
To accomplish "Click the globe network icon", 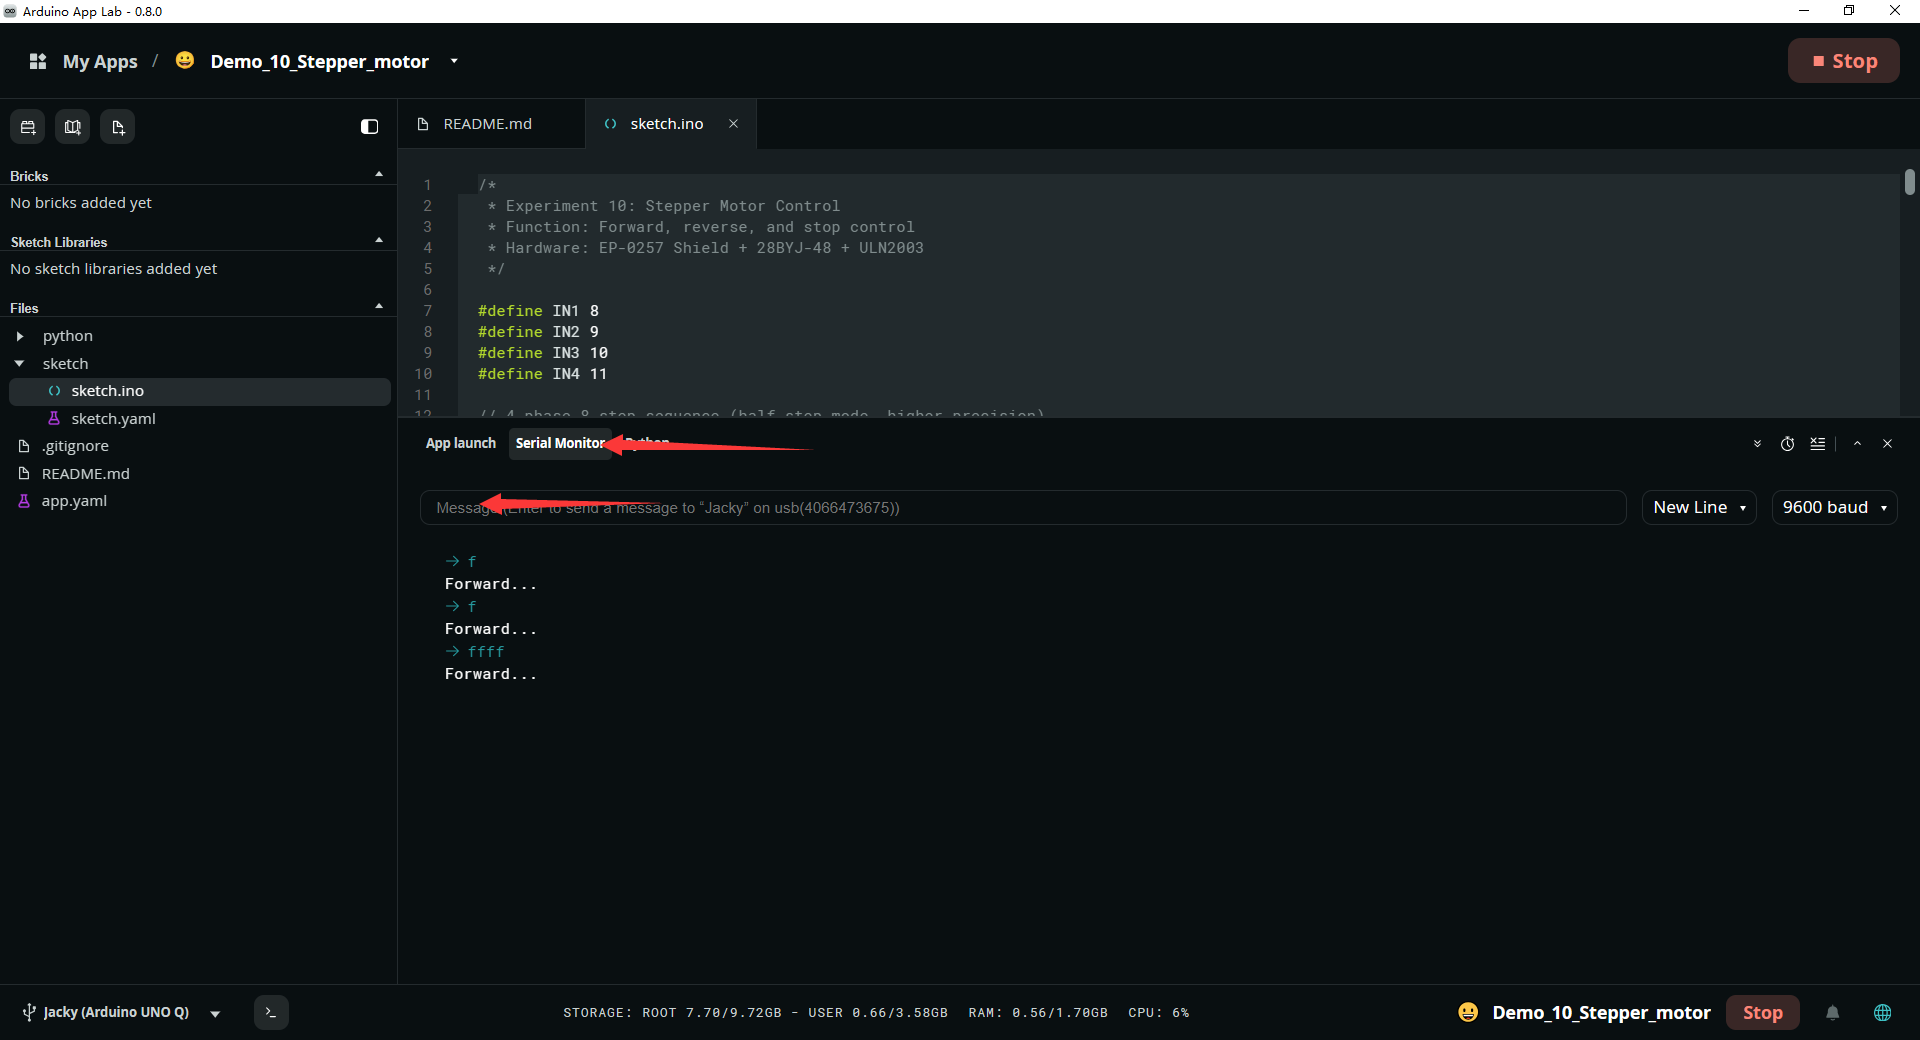I will [1882, 1012].
